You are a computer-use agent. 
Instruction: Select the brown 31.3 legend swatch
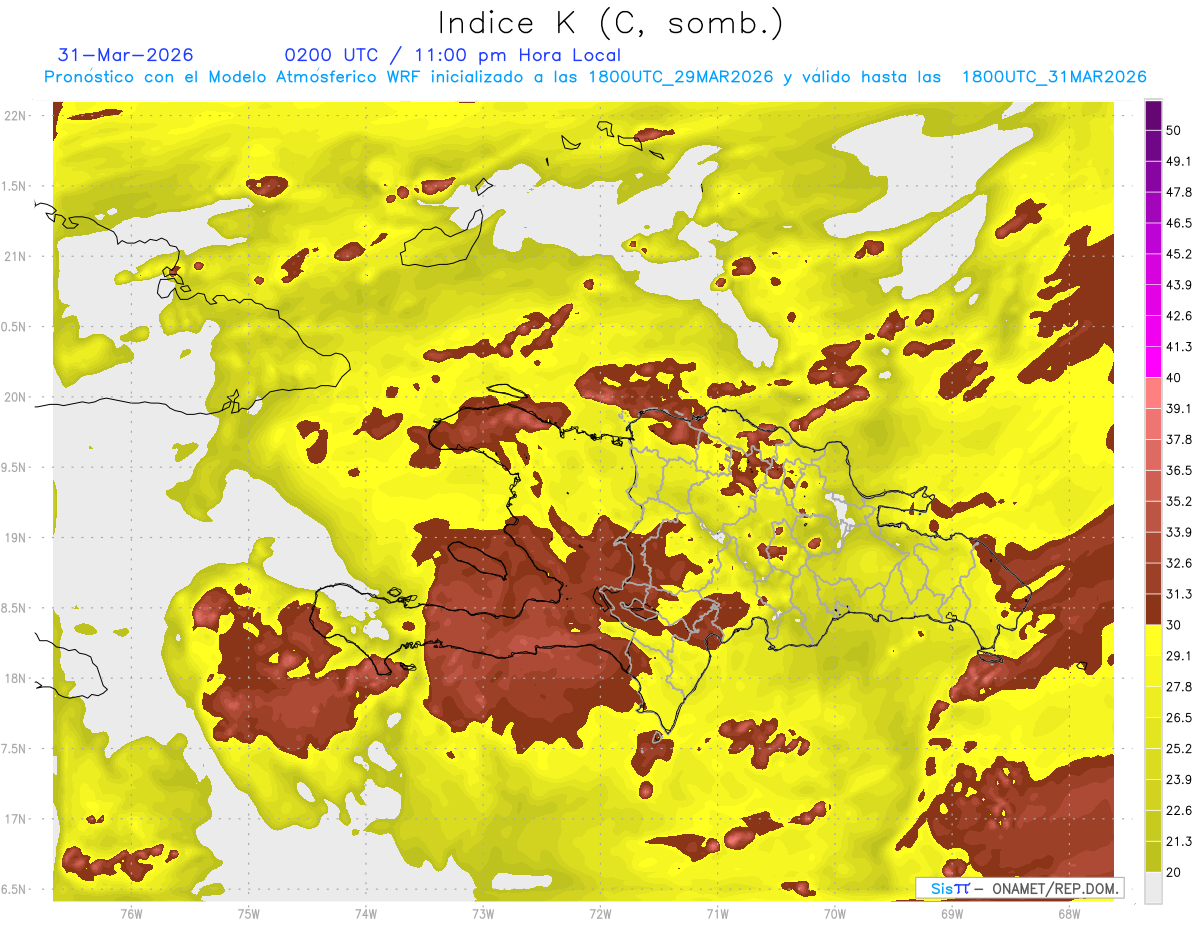click(x=1153, y=609)
